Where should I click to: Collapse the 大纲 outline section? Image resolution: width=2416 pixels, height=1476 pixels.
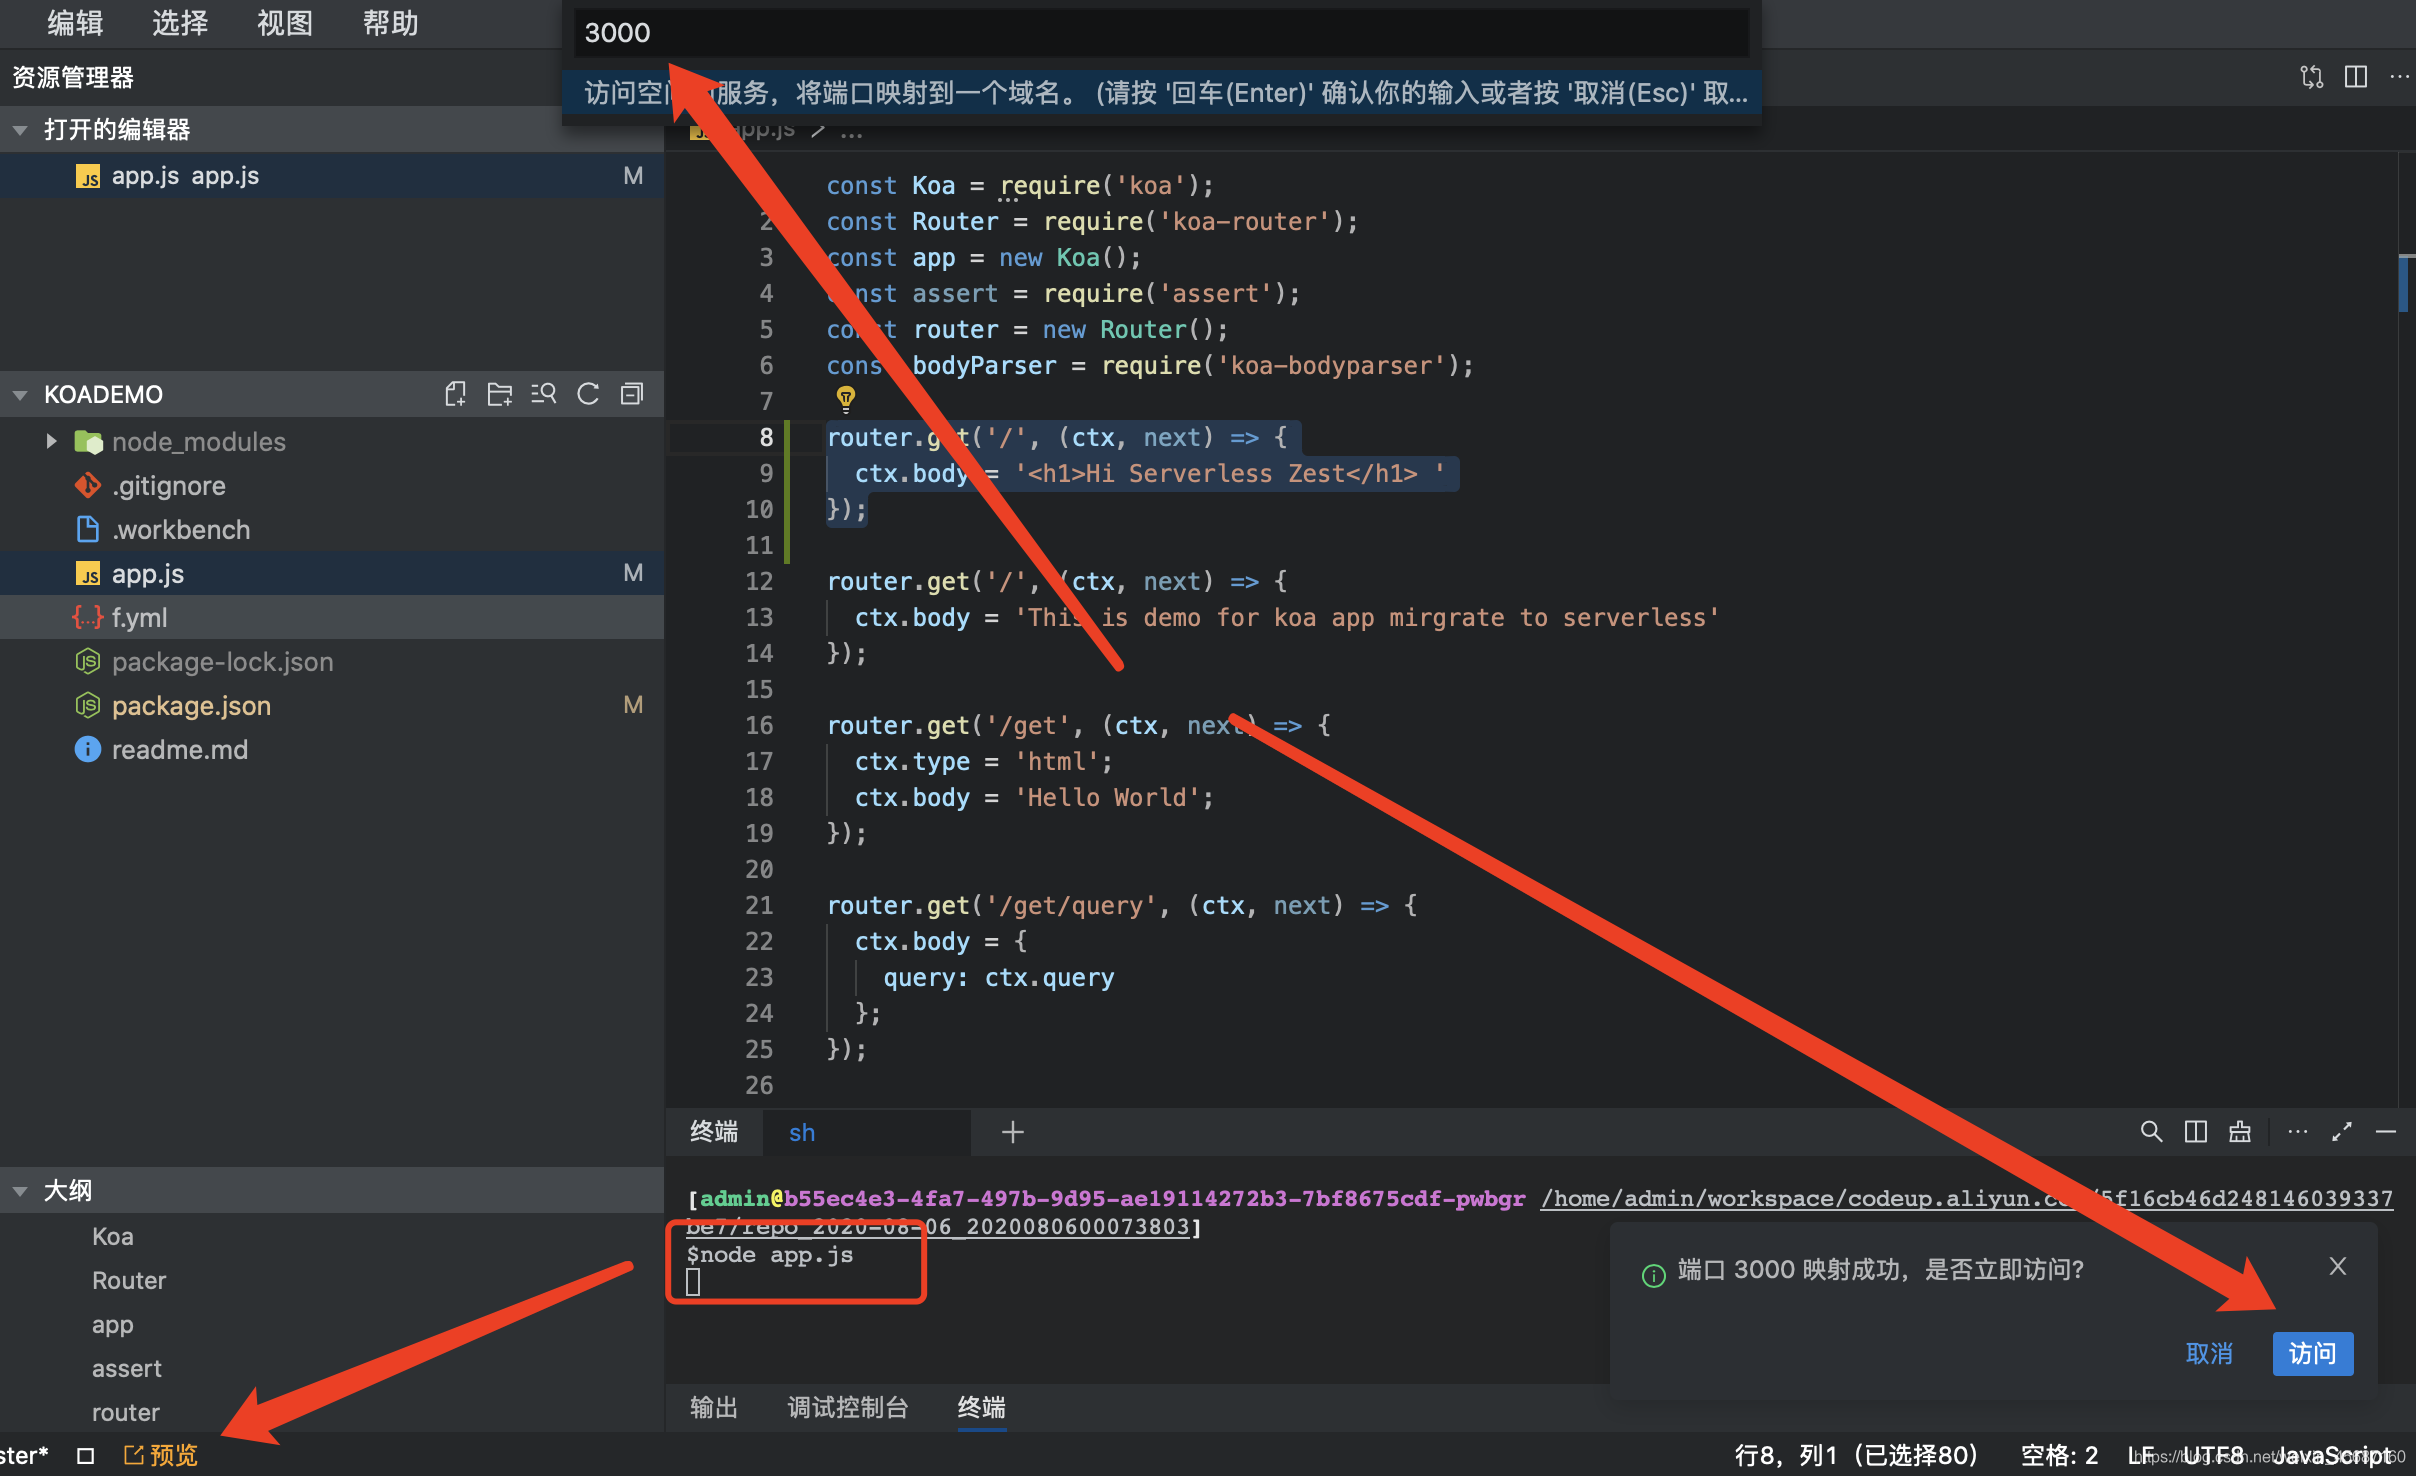[20, 1191]
